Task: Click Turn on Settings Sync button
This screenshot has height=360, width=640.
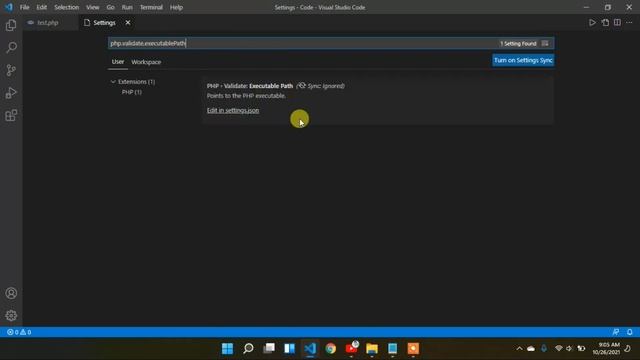Action: [523, 60]
